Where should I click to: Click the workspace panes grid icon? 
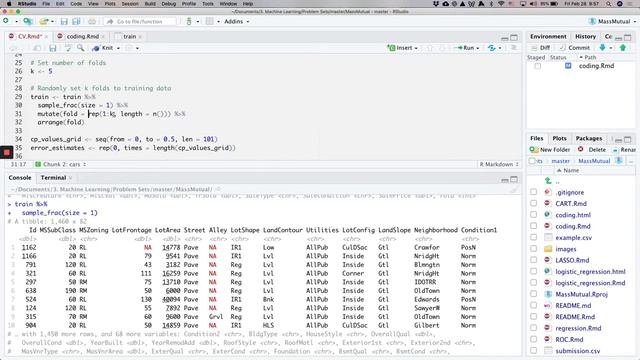[209, 21]
